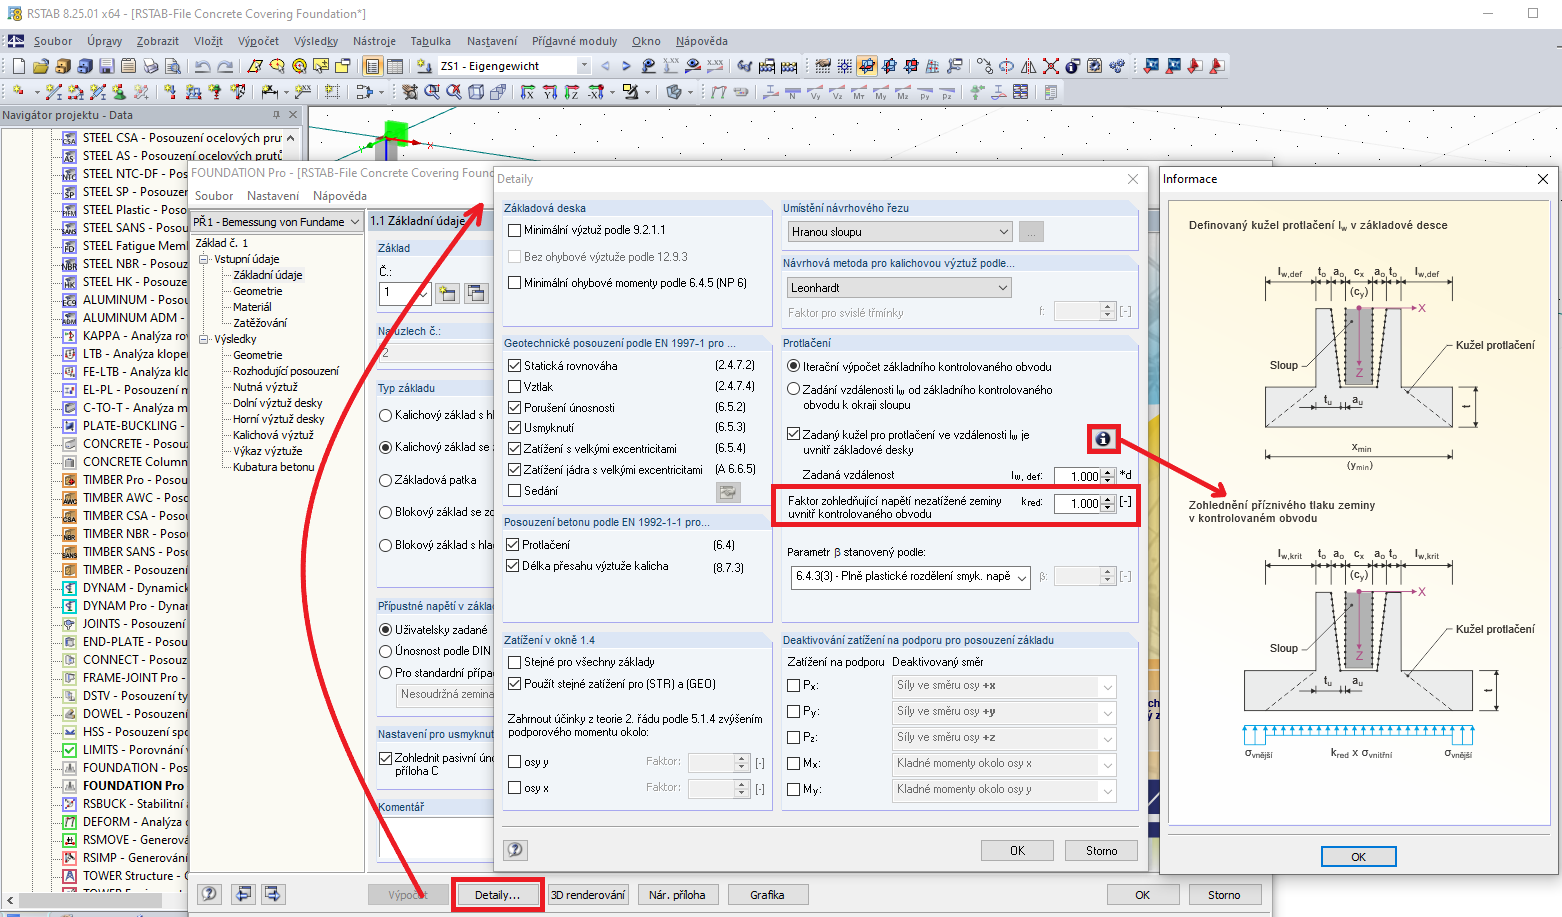
Task: Open the Přídavné moduly menu
Action: tap(574, 41)
